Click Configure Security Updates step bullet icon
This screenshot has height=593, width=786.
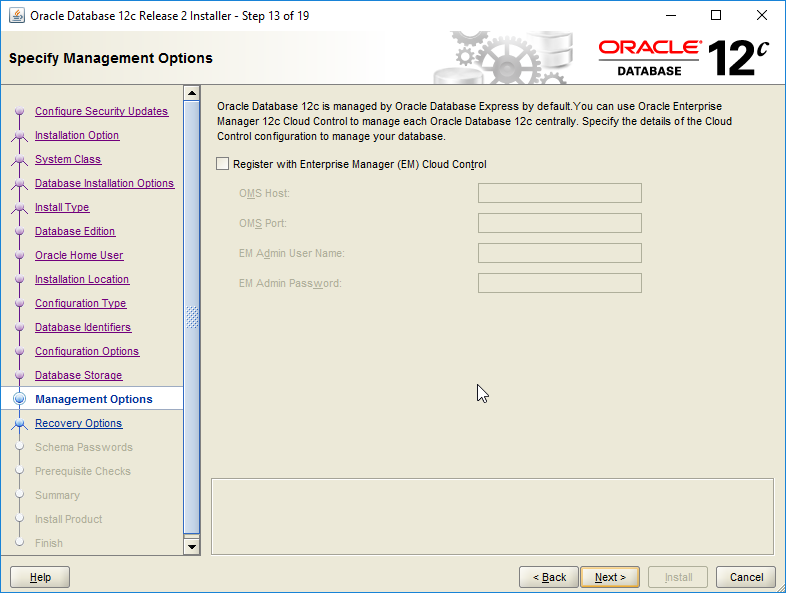20,111
